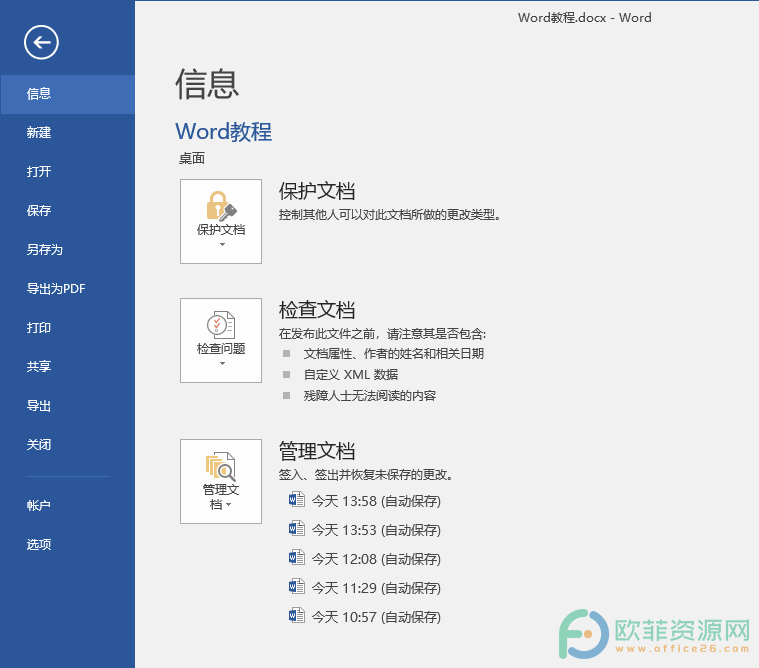Open 帐户 from the sidebar
Screen dimensions: 759x668
tap(68, 505)
